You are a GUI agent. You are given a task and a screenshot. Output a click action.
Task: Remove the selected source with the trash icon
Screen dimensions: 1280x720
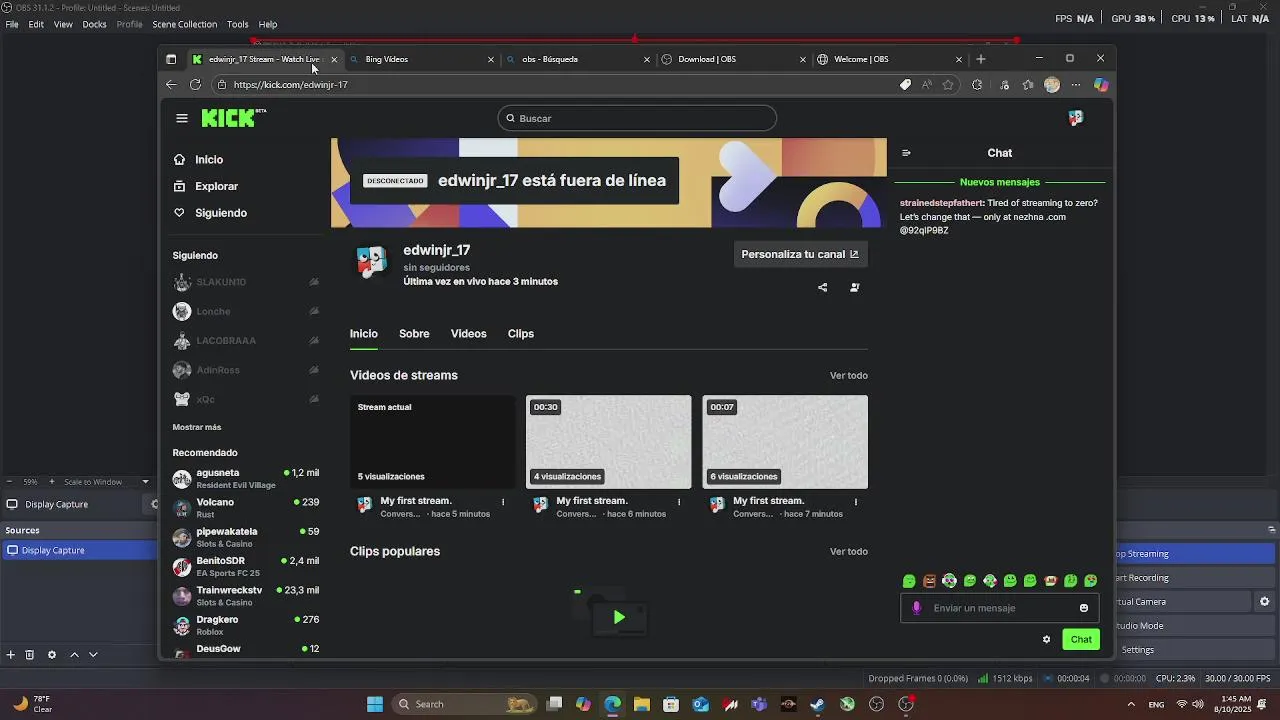click(30, 654)
